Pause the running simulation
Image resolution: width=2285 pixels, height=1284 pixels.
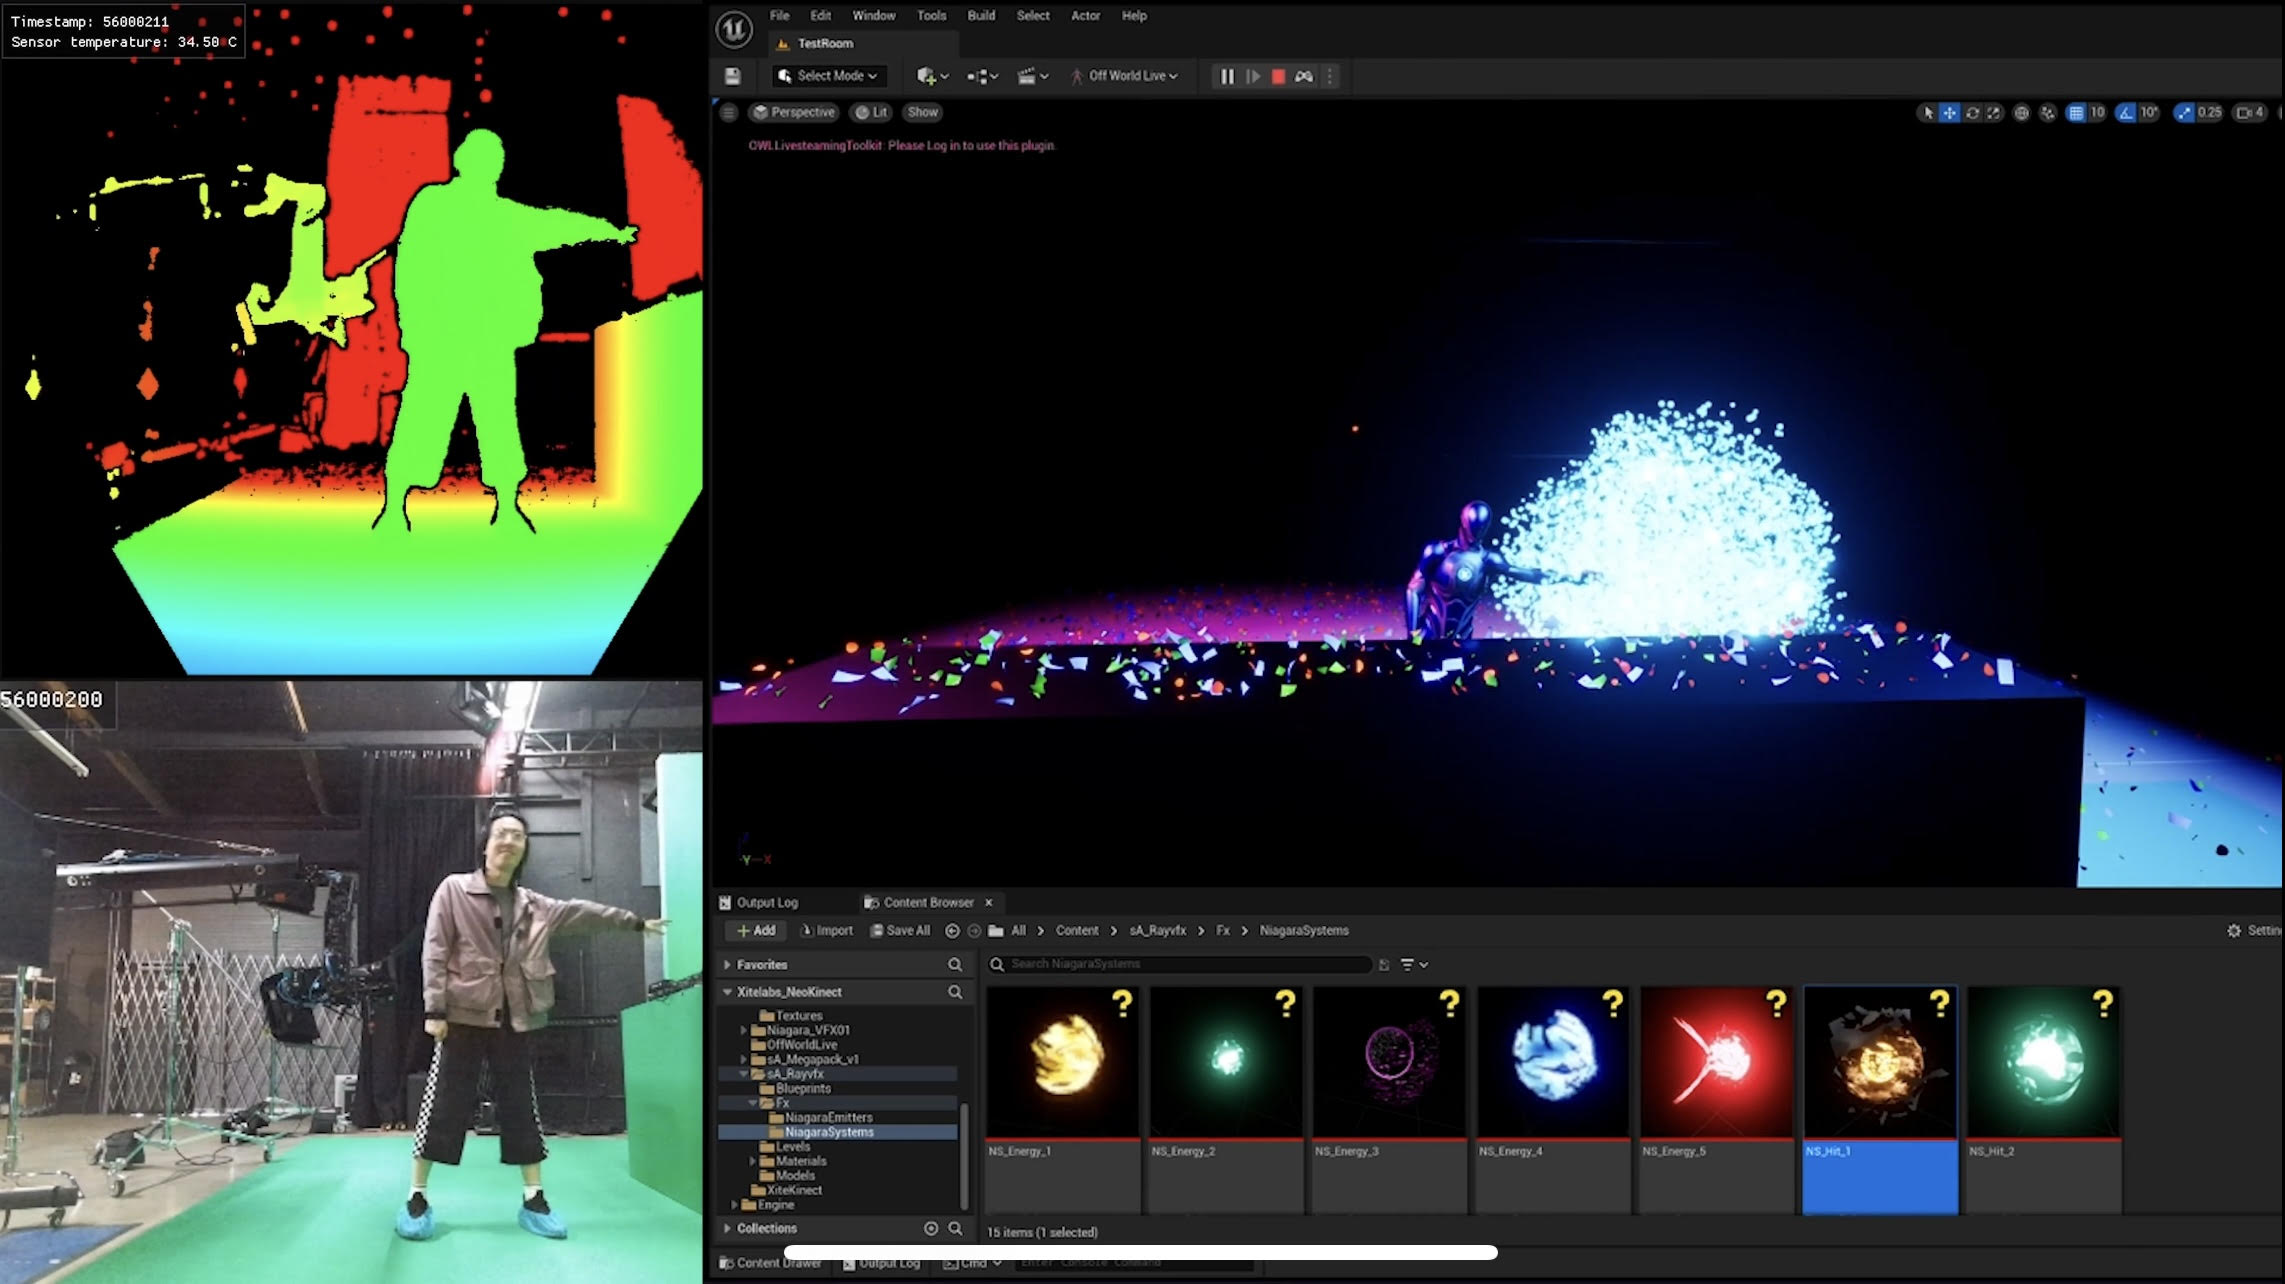click(x=1227, y=76)
